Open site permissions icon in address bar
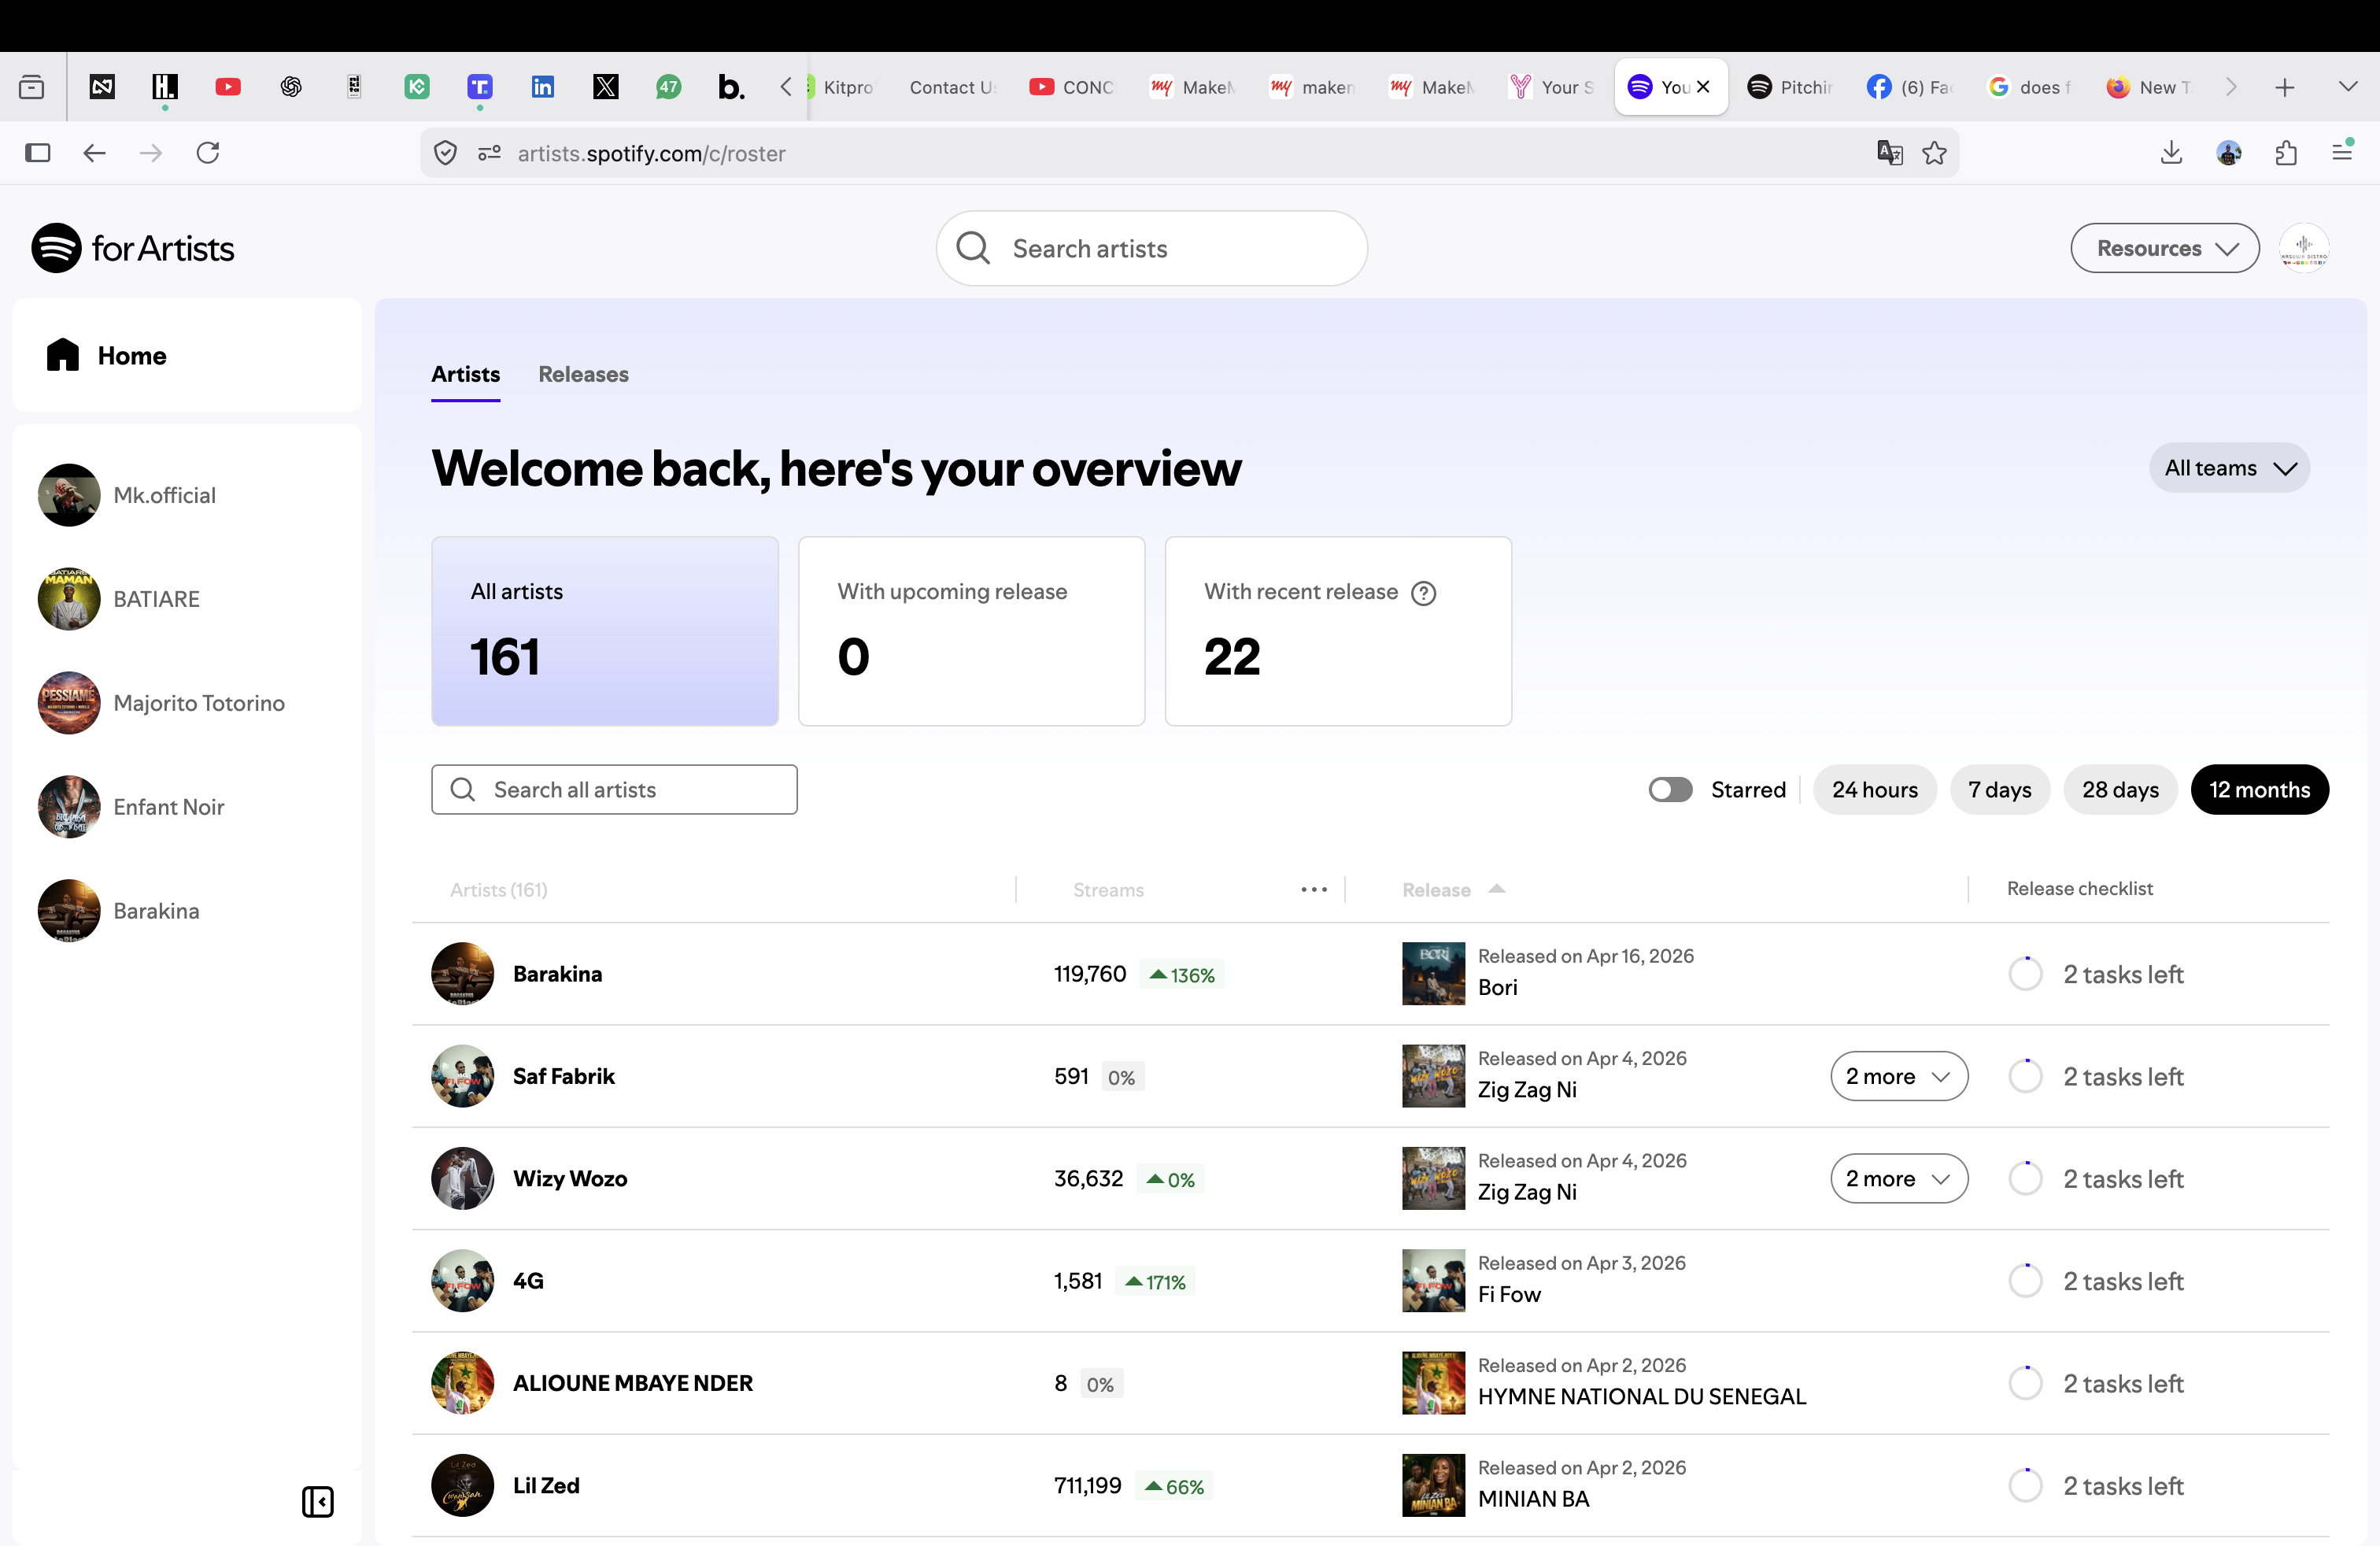Screen dimensions: 2380x1546 point(489,153)
